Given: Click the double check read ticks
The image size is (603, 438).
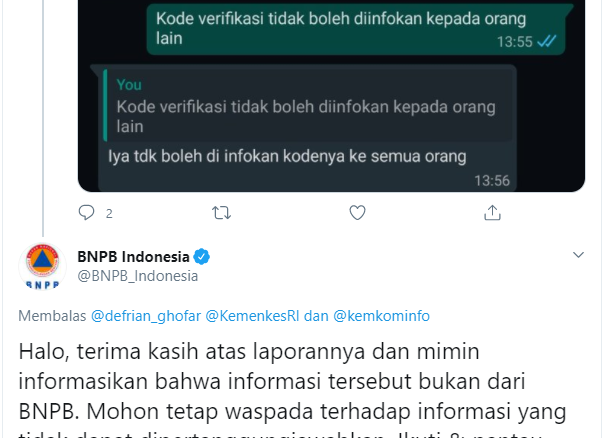Looking at the screenshot, I should click(546, 41).
